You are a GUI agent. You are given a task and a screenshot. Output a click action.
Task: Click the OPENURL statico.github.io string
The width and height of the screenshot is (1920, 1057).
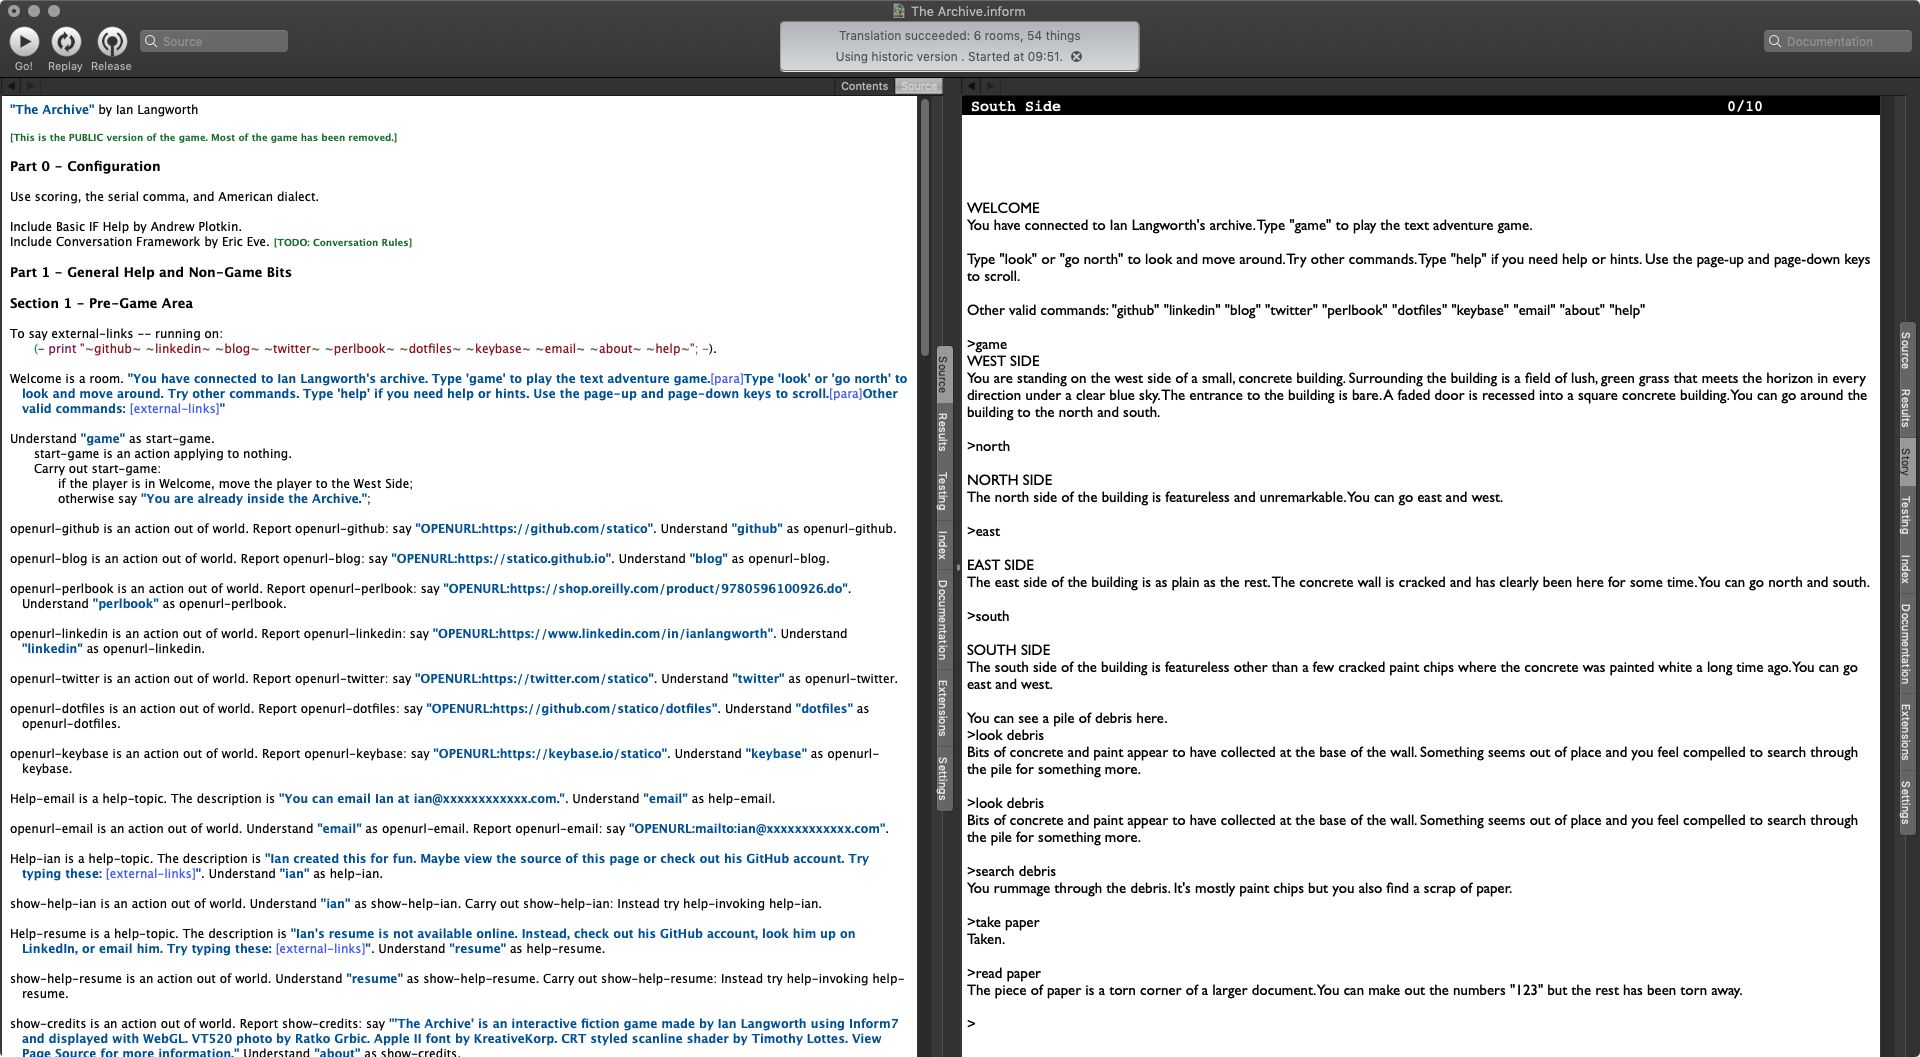[502, 559]
